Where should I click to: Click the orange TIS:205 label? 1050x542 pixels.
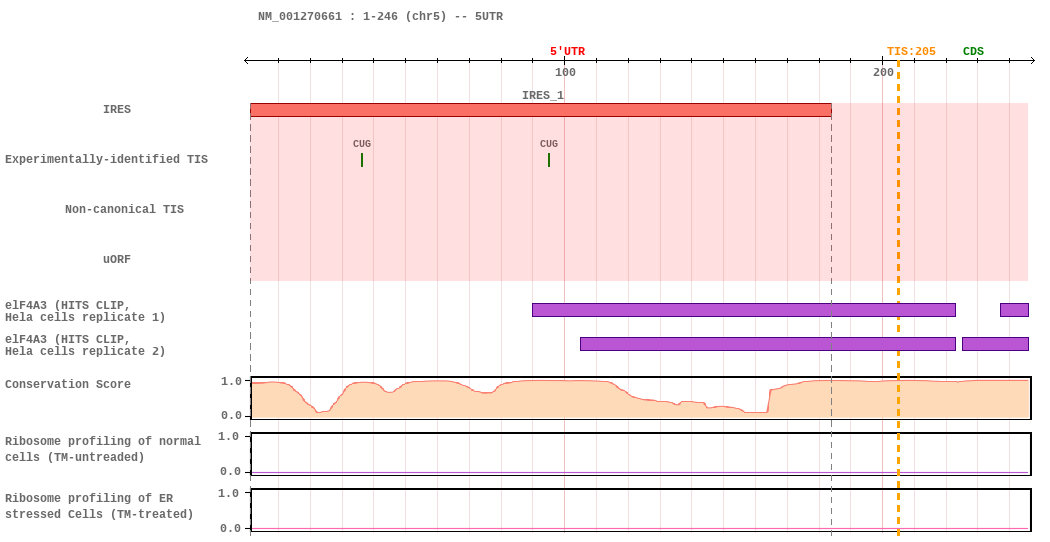pyautogui.click(x=911, y=52)
